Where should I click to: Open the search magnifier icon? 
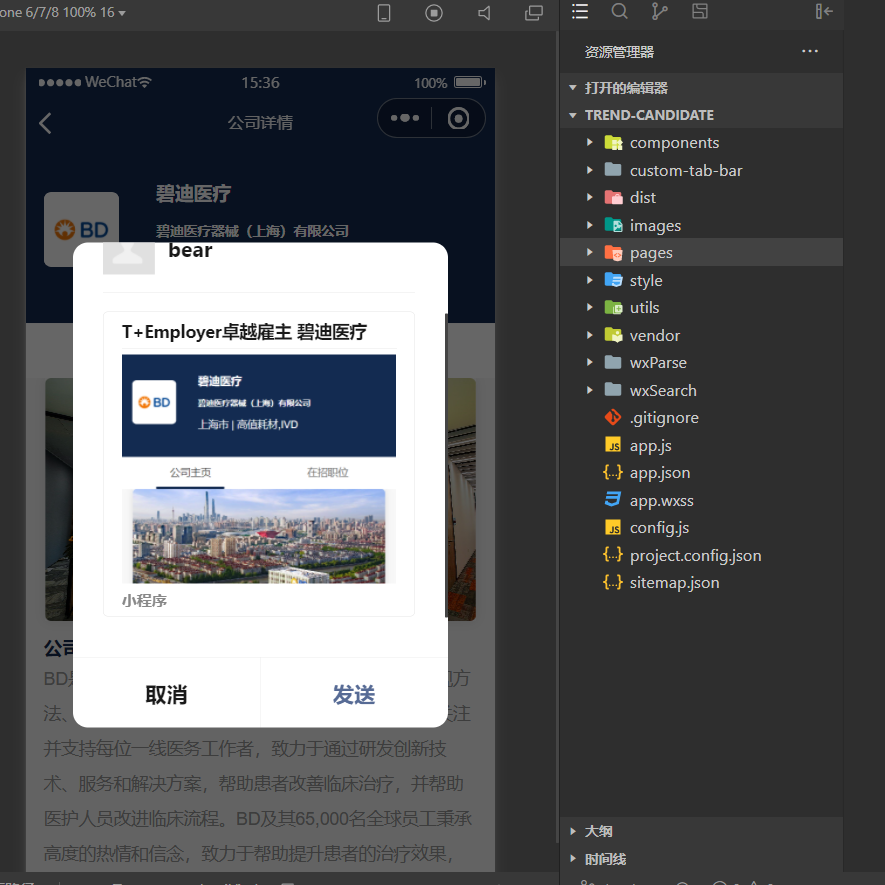[619, 11]
